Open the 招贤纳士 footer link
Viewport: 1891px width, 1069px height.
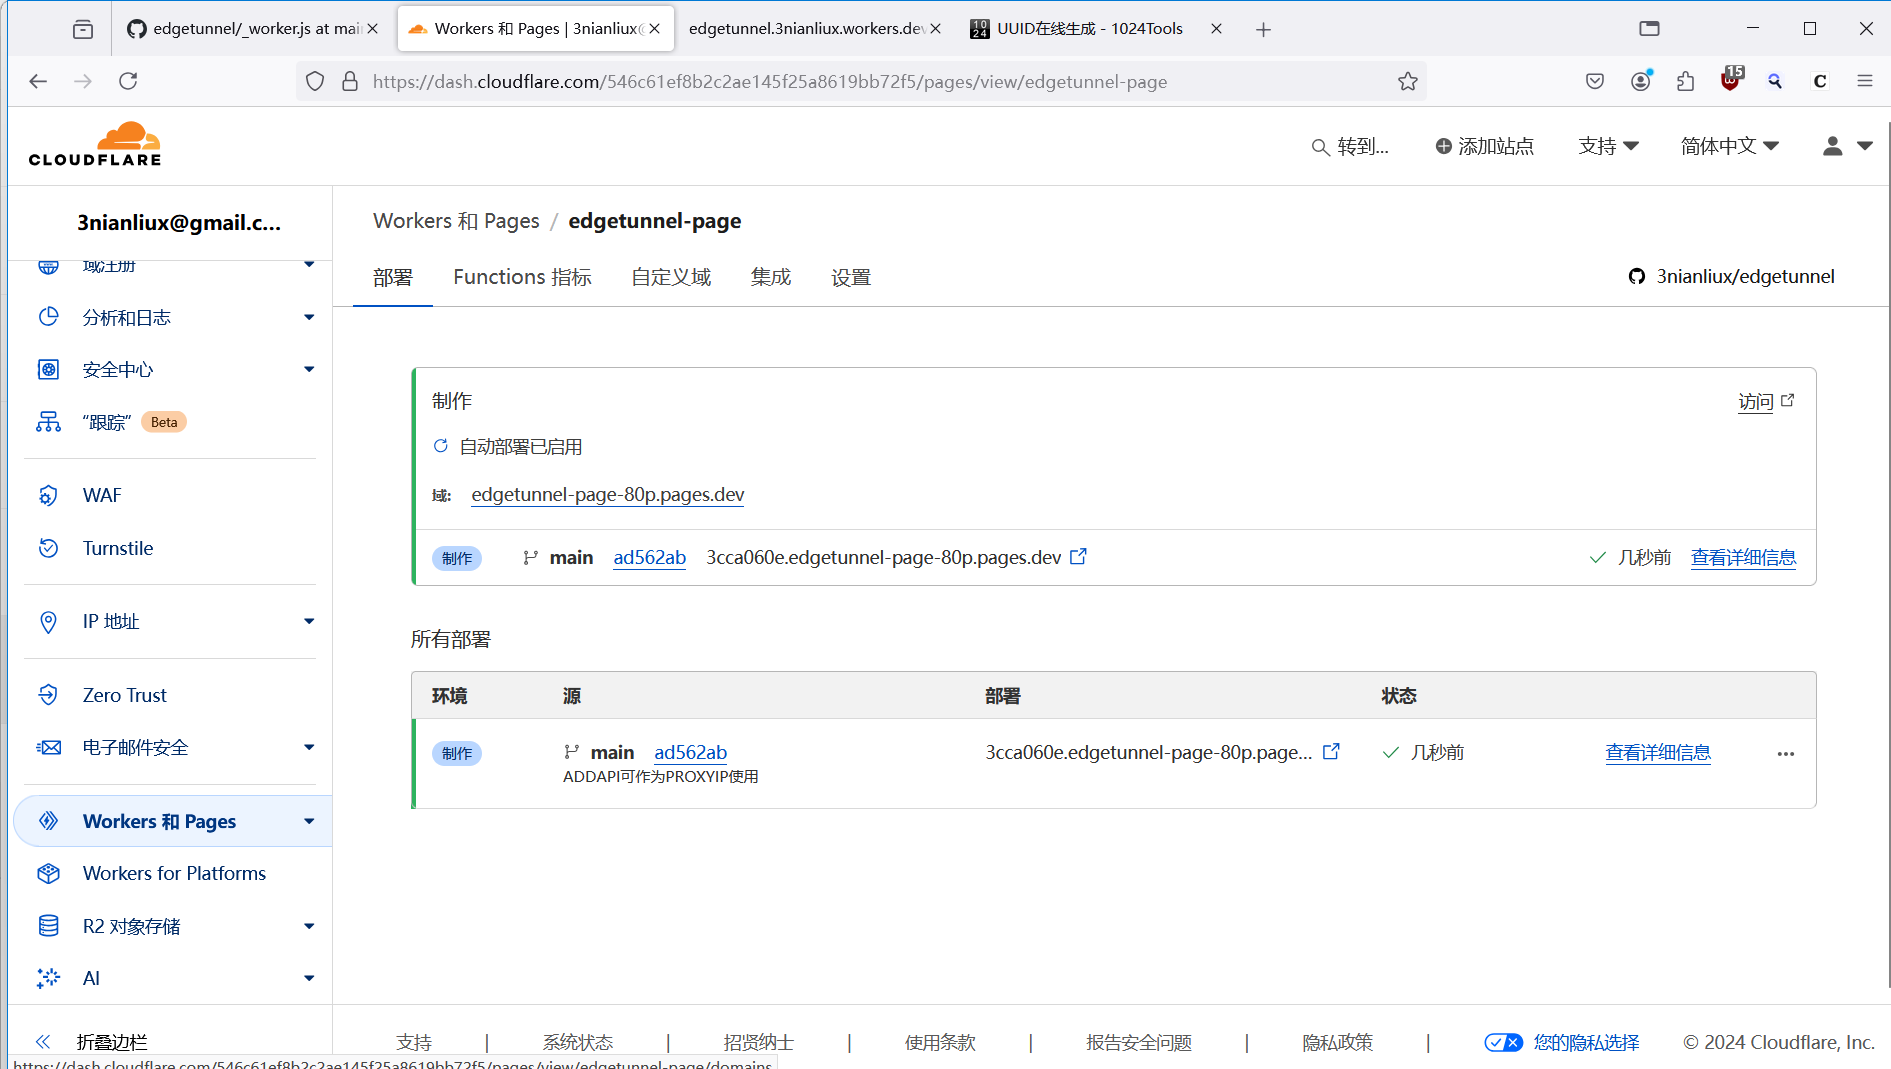click(x=759, y=1042)
